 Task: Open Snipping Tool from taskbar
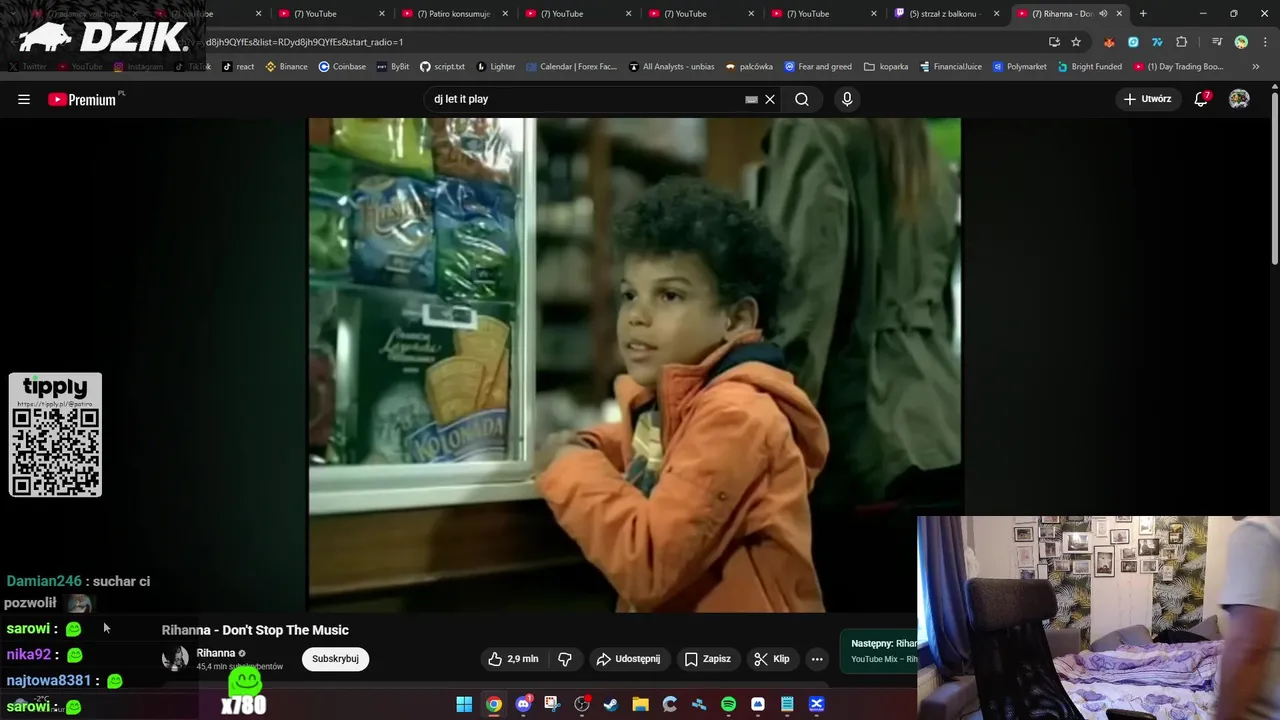(552, 704)
